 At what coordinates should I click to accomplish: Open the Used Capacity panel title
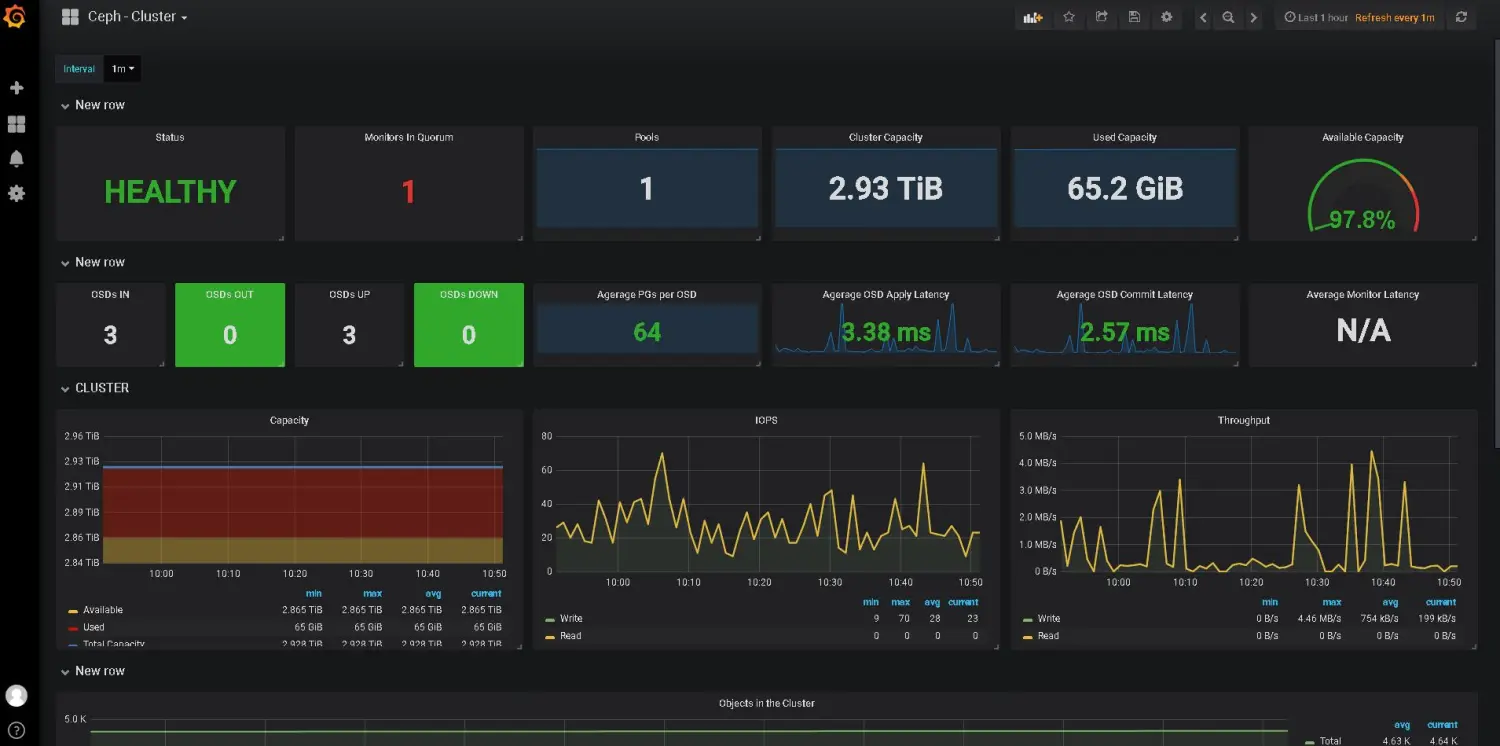[1125, 137]
